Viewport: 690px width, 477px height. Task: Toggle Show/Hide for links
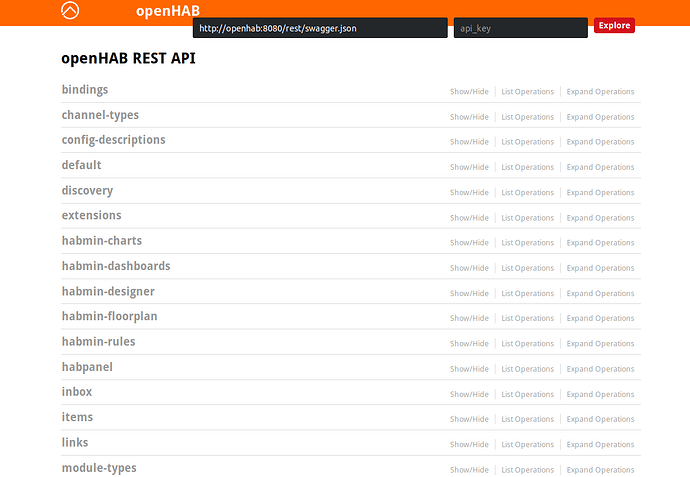[469, 444]
